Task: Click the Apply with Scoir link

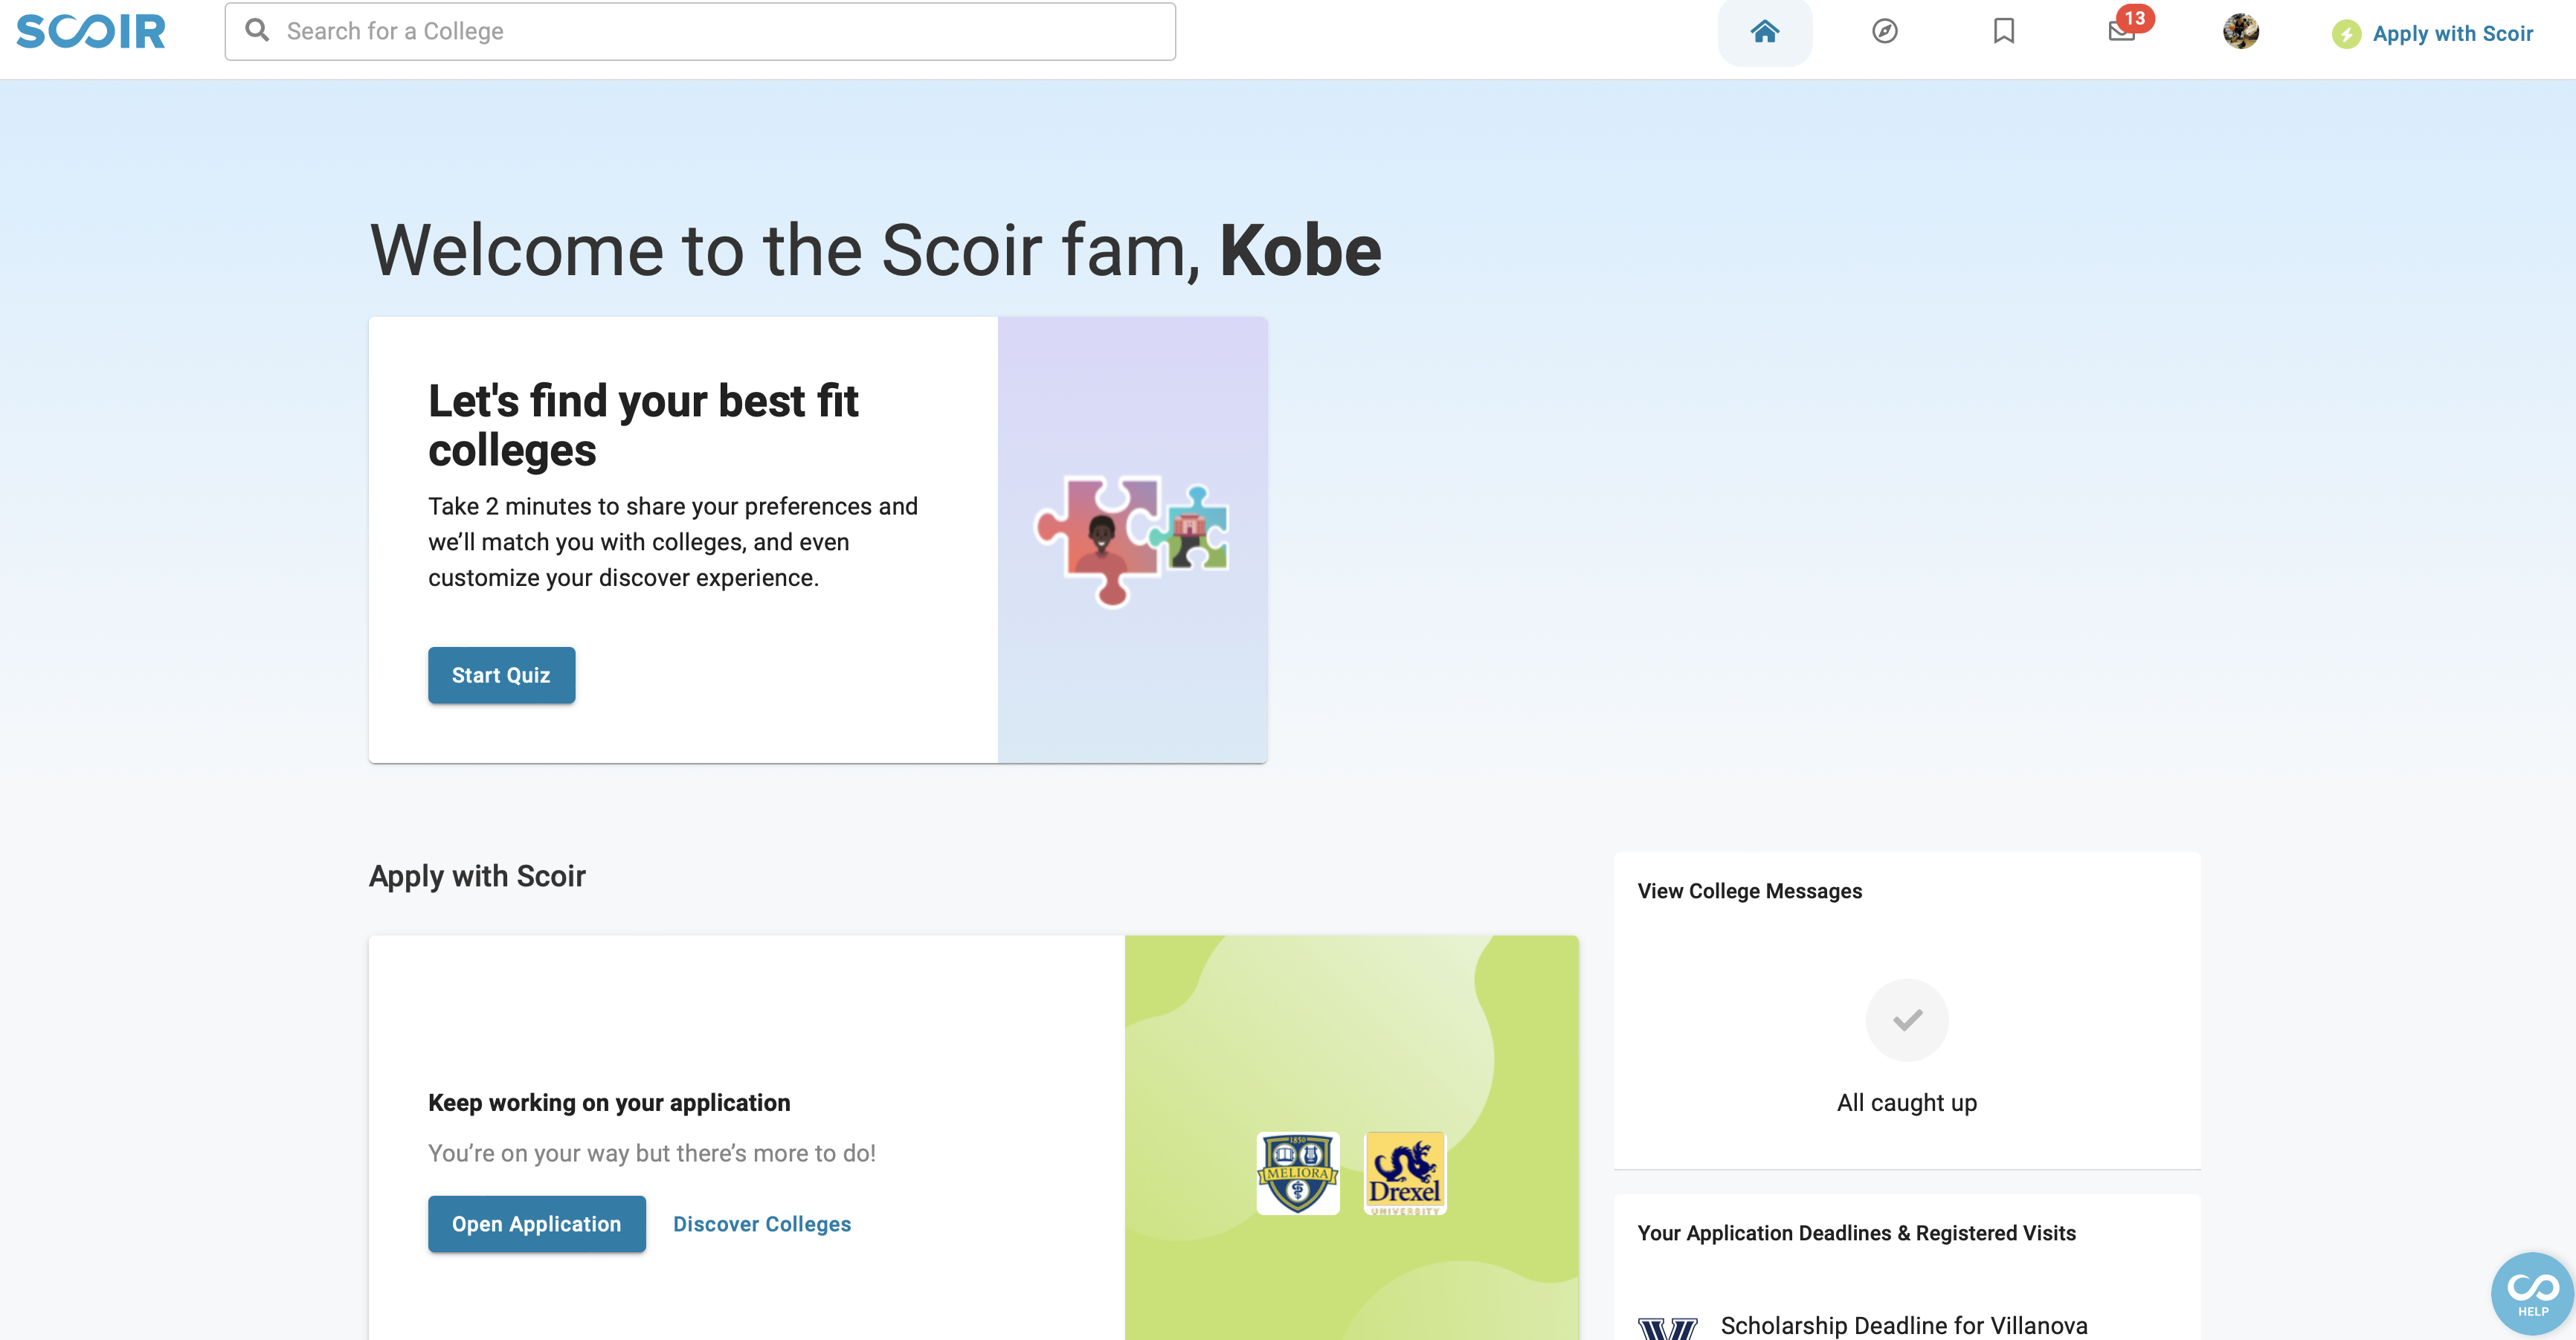Action: coord(2452,33)
